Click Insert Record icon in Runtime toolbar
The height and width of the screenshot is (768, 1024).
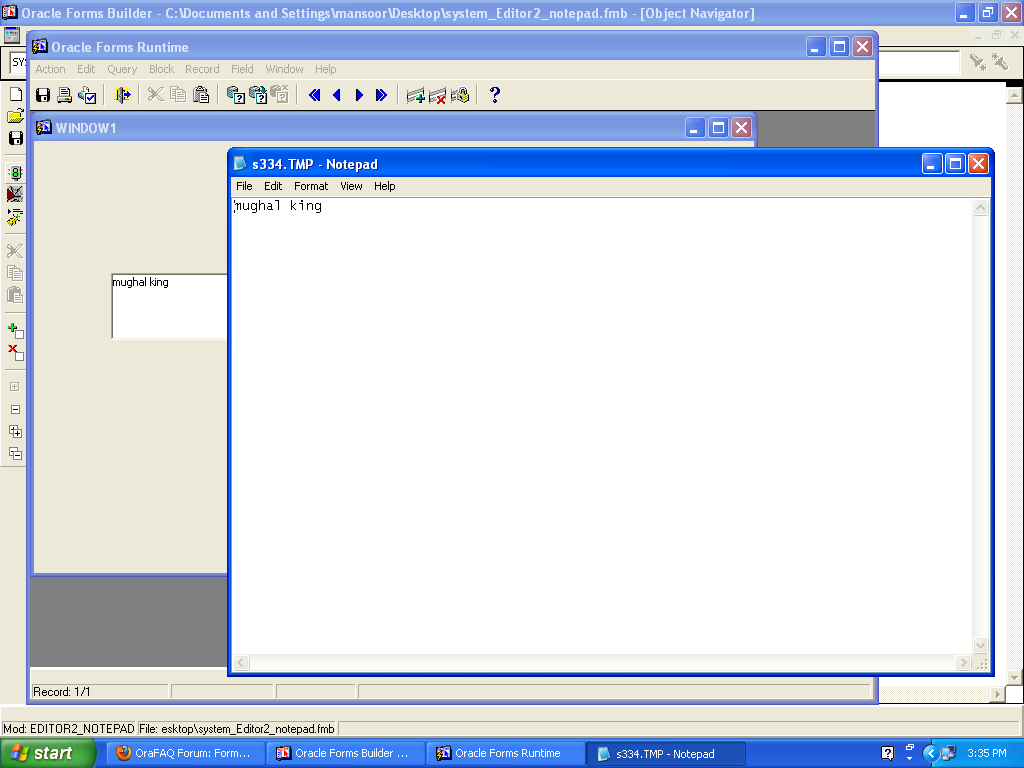coord(415,96)
